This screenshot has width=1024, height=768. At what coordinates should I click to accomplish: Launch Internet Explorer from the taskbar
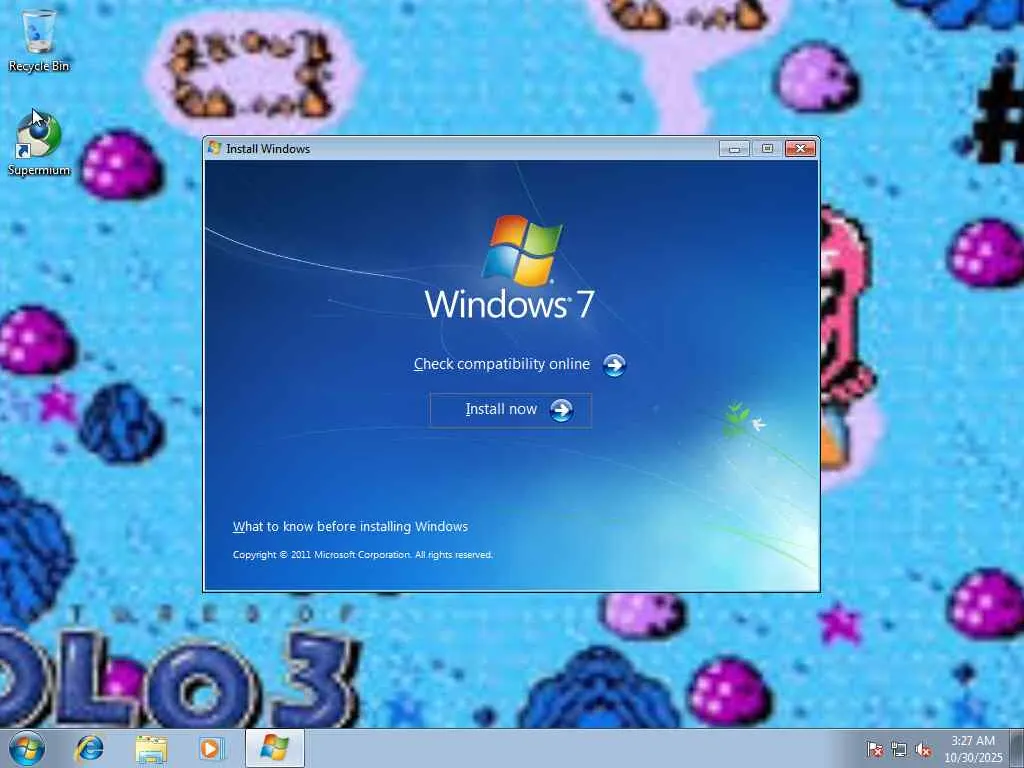(x=89, y=748)
